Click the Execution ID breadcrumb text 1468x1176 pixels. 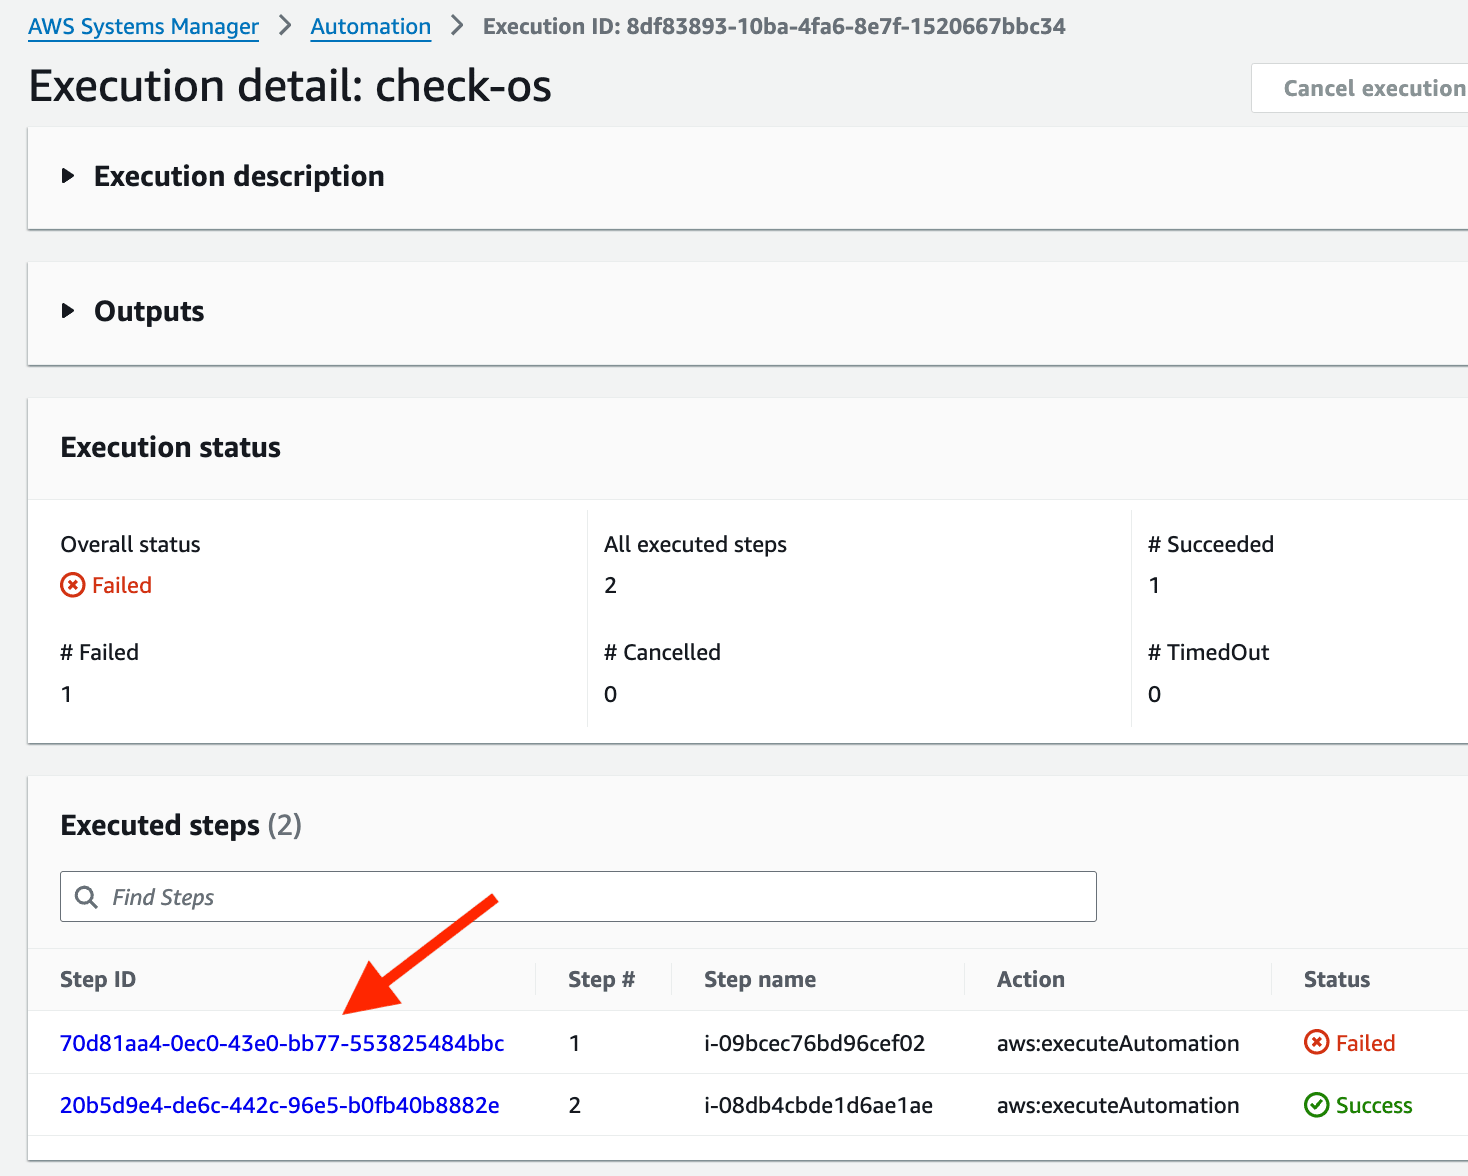(x=774, y=27)
